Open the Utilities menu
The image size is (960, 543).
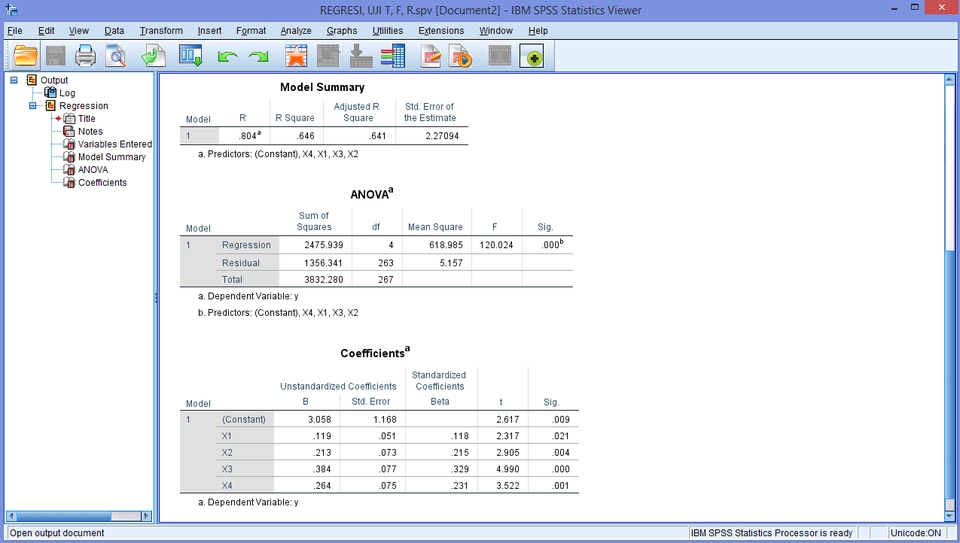pyautogui.click(x=388, y=31)
